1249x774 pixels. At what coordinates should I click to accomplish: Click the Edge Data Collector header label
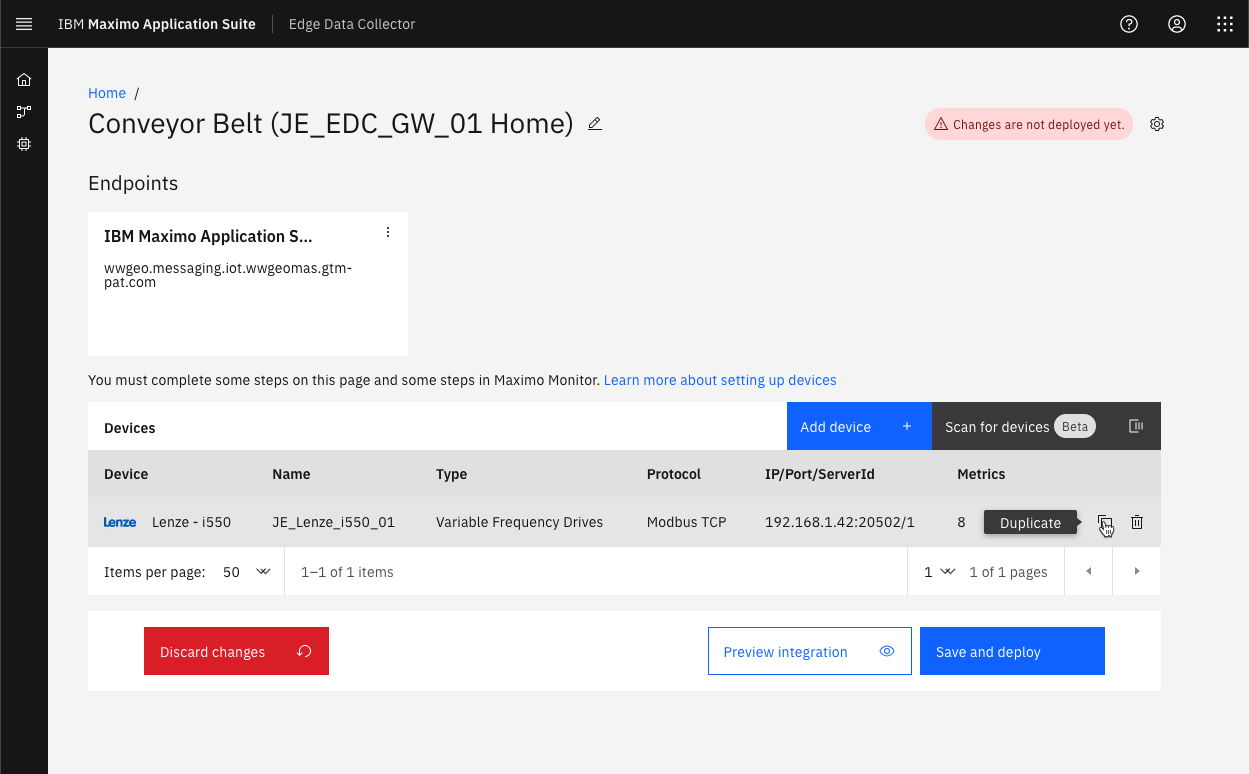(x=352, y=24)
